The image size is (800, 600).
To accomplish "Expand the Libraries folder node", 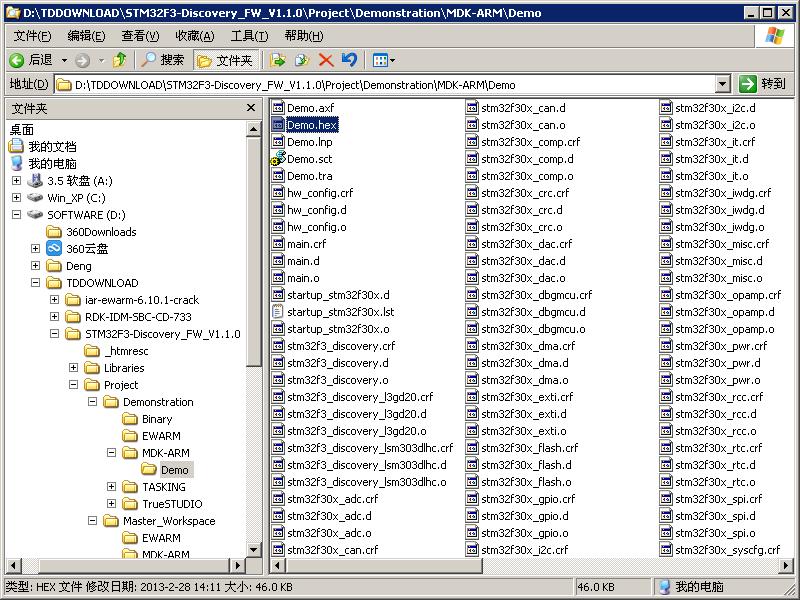I will point(73,367).
